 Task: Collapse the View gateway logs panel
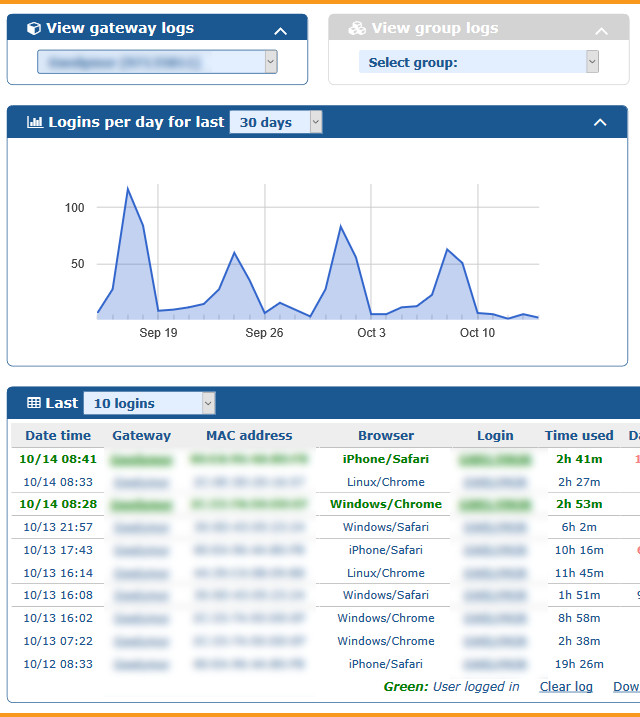[281, 30]
